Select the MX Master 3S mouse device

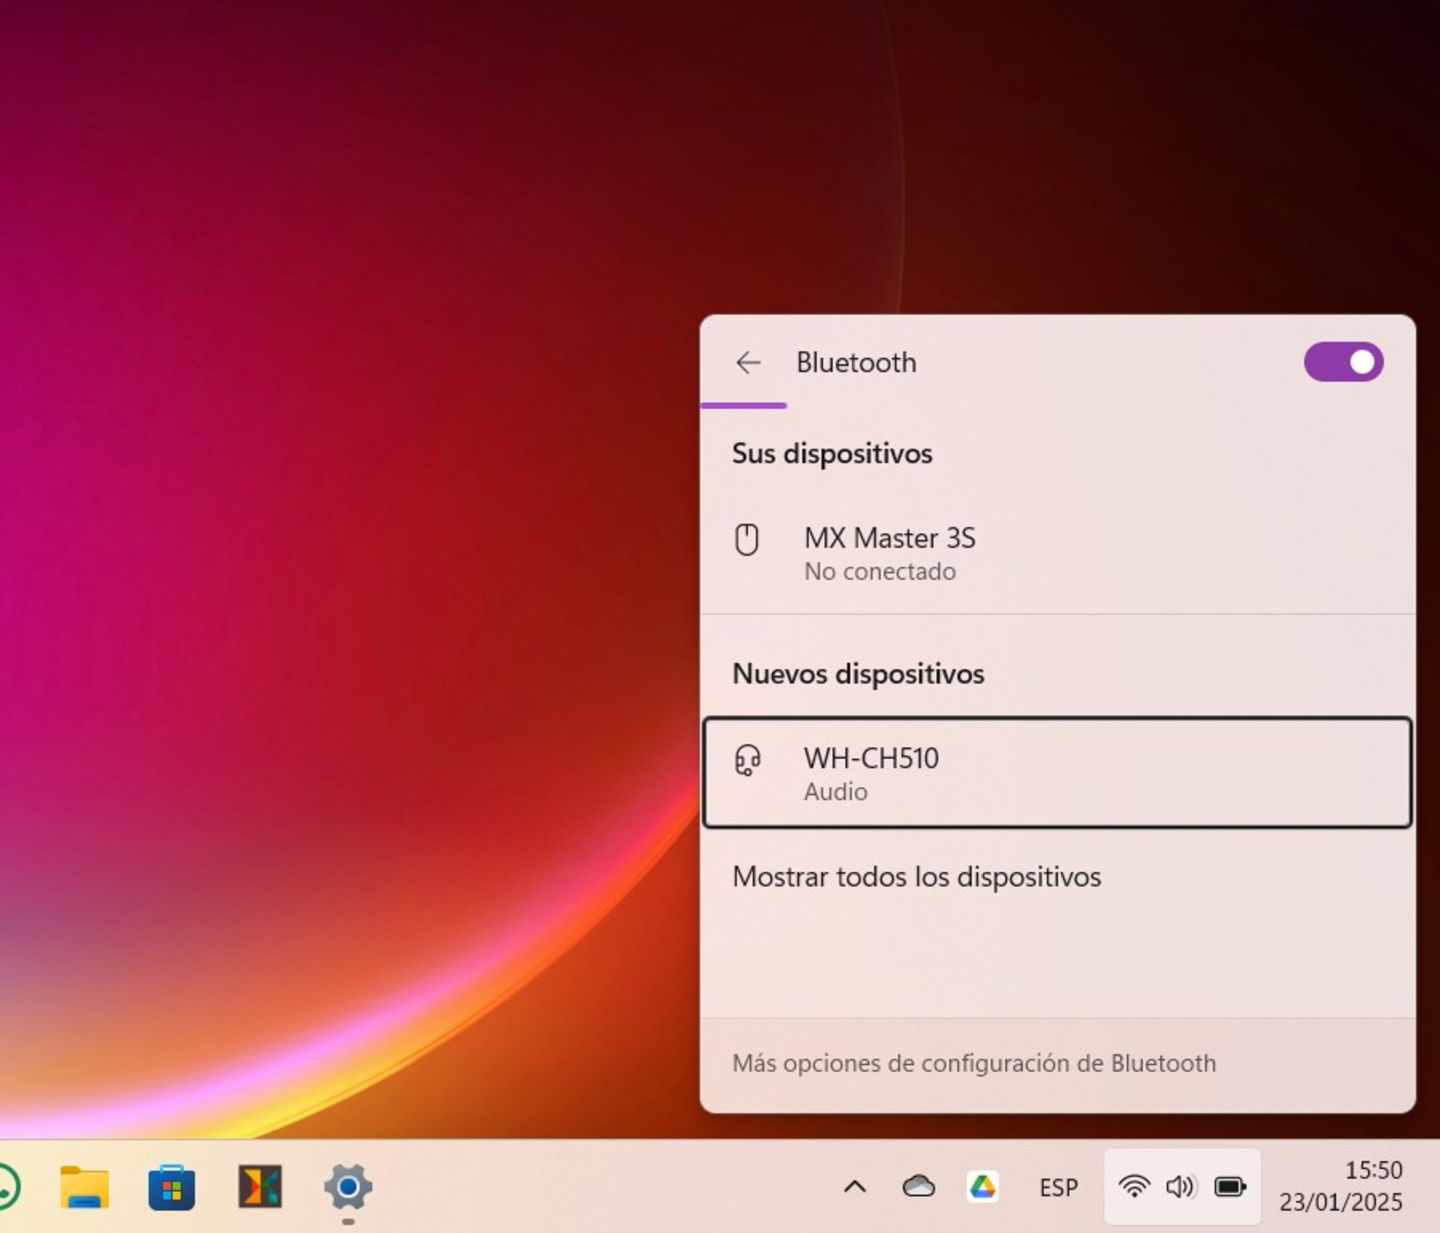pyautogui.click(x=1058, y=553)
